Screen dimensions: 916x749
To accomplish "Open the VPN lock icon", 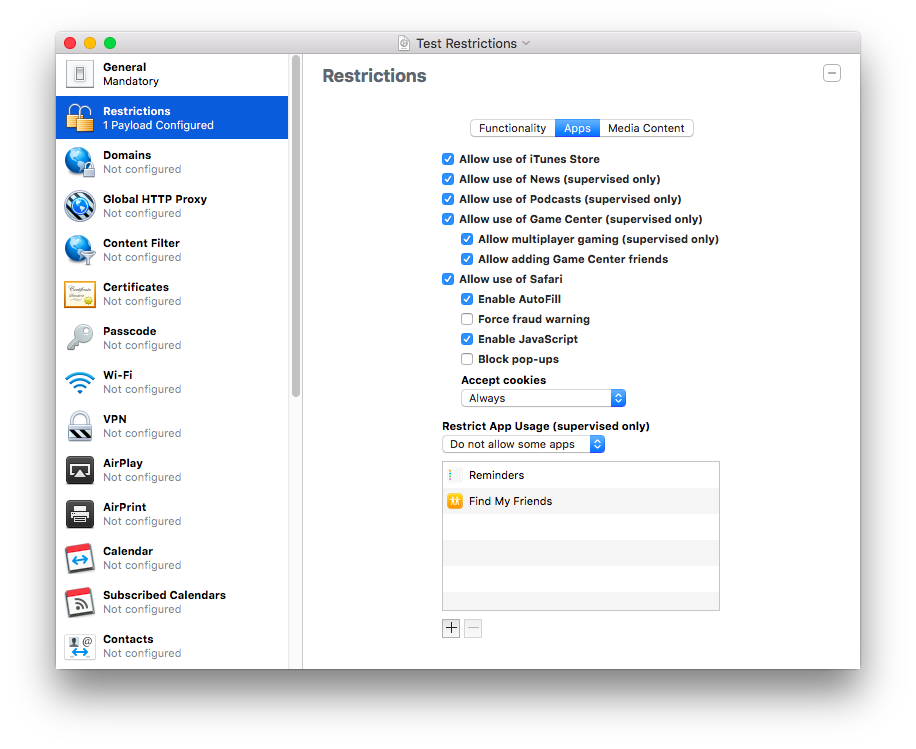I will pos(79,426).
